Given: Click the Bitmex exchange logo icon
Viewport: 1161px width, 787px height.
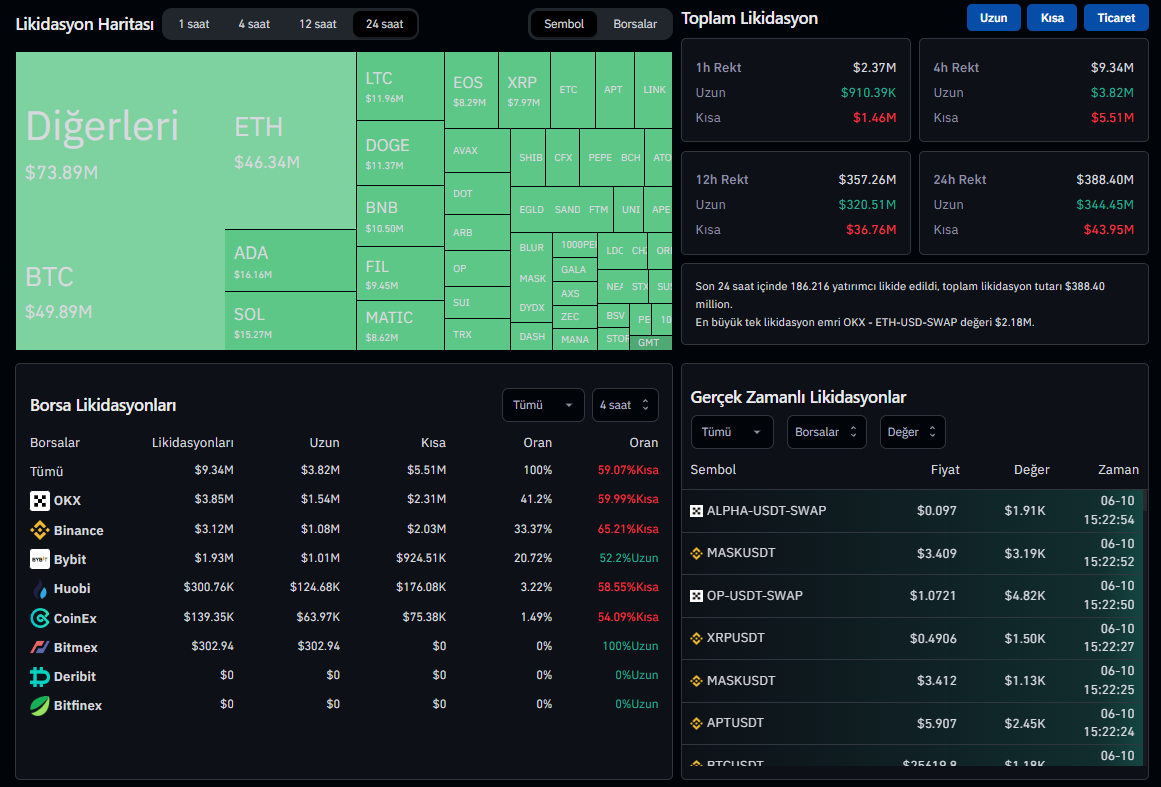Looking at the screenshot, I should point(40,647).
